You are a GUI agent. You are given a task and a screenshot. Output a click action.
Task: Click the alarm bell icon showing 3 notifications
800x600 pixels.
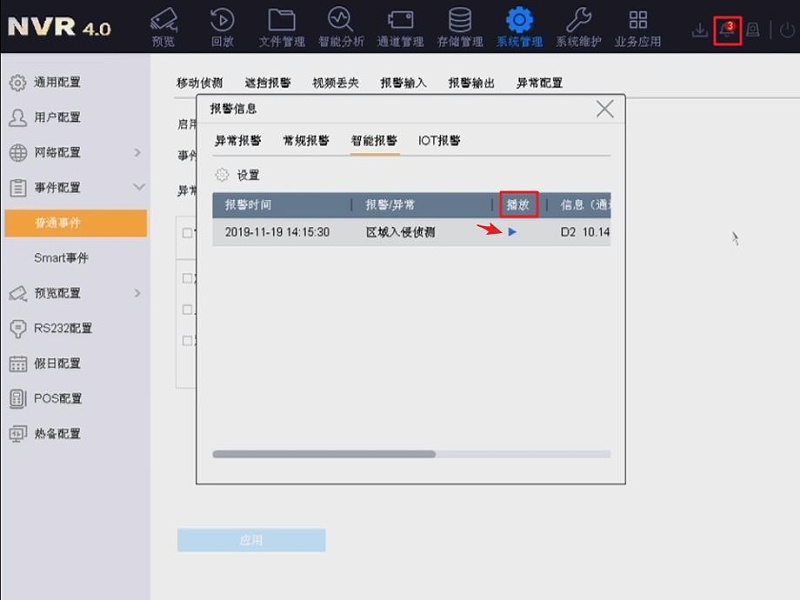click(726, 30)
